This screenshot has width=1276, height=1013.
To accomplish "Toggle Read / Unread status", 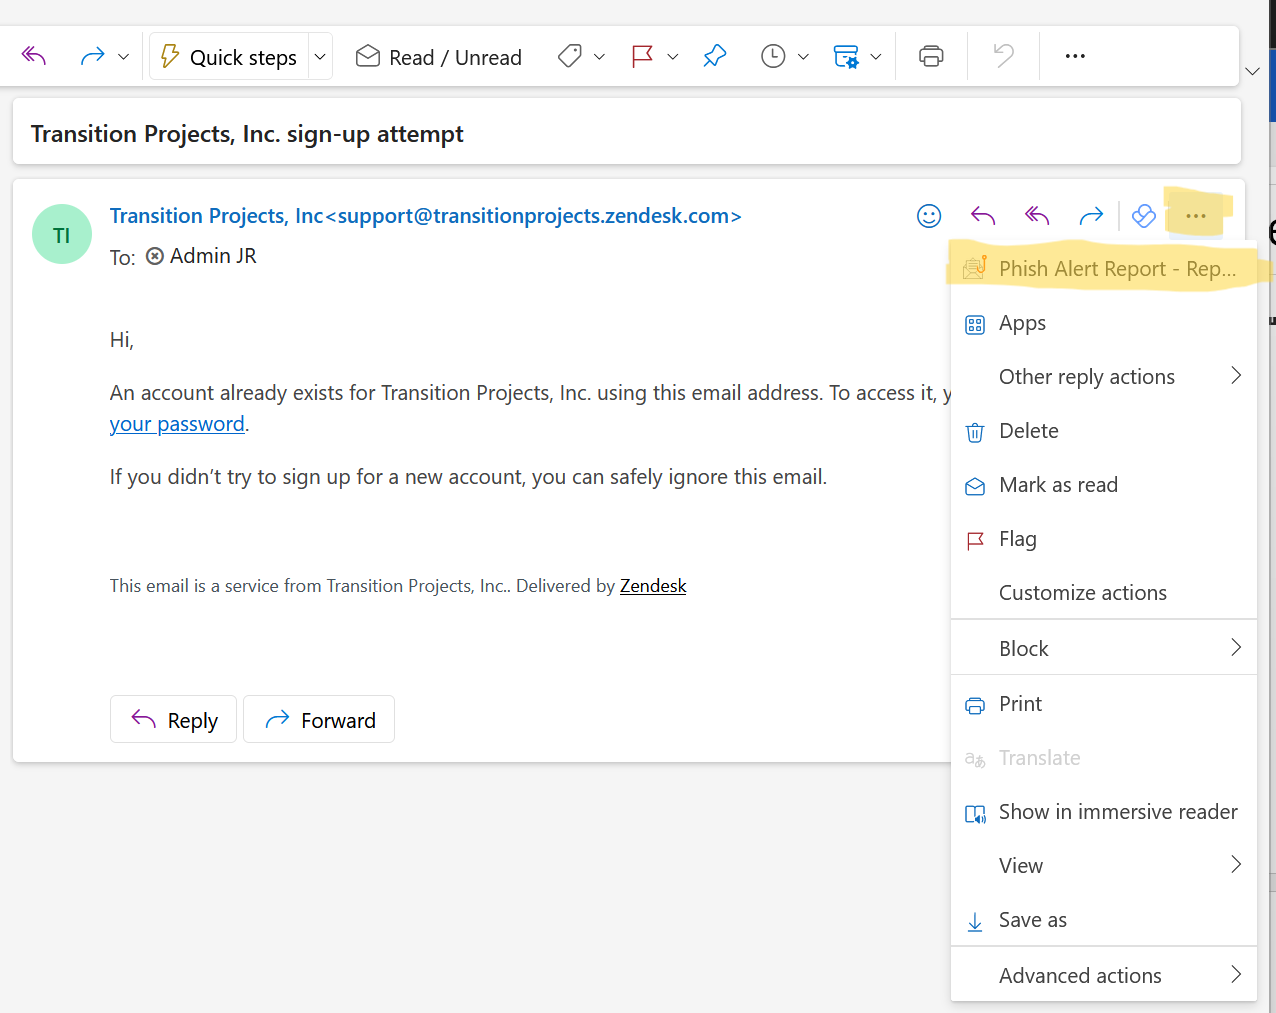I will point(438,57).
